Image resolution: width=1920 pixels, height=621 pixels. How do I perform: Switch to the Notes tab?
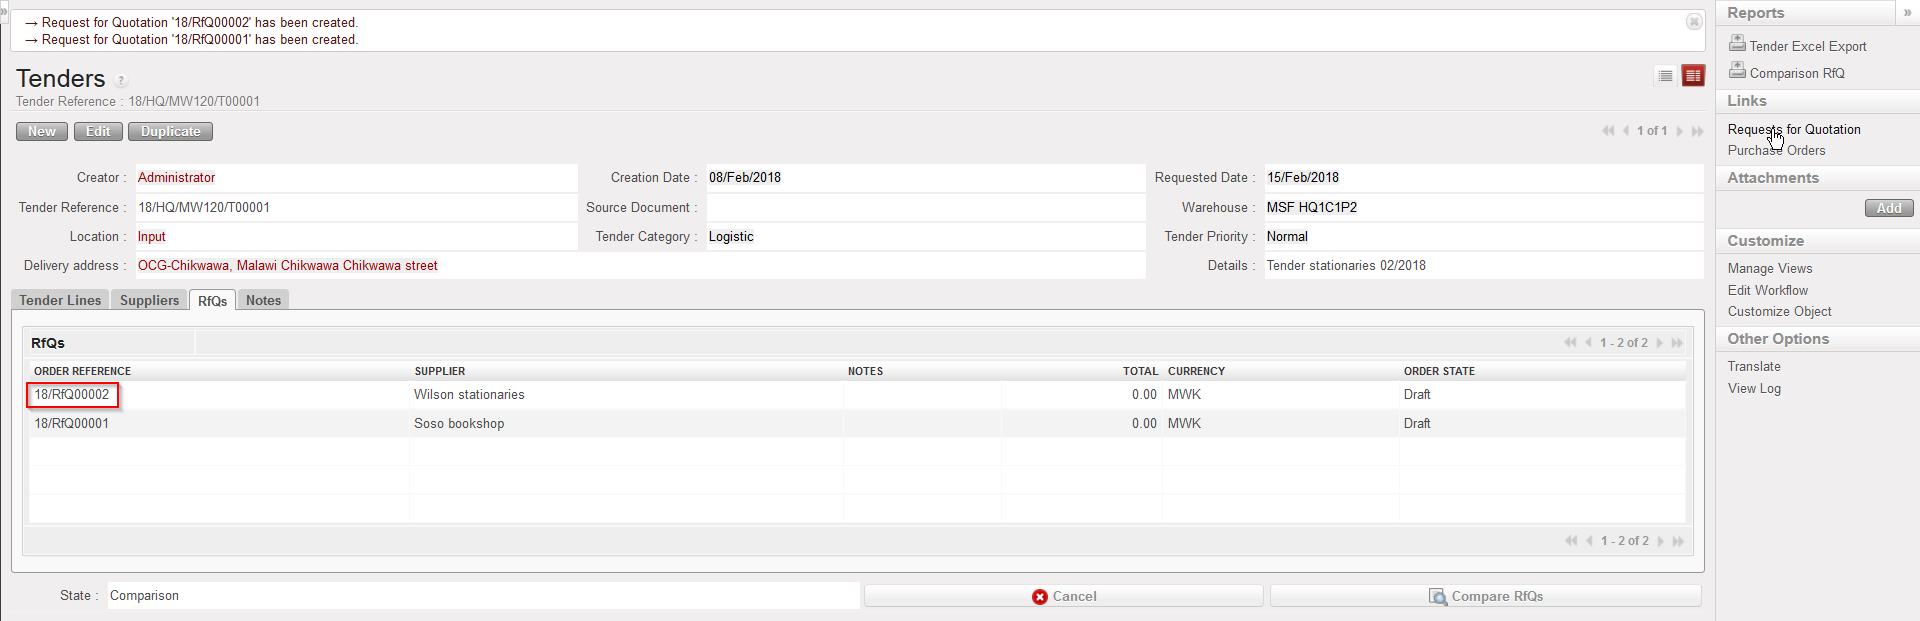click(x=263, y=300)
